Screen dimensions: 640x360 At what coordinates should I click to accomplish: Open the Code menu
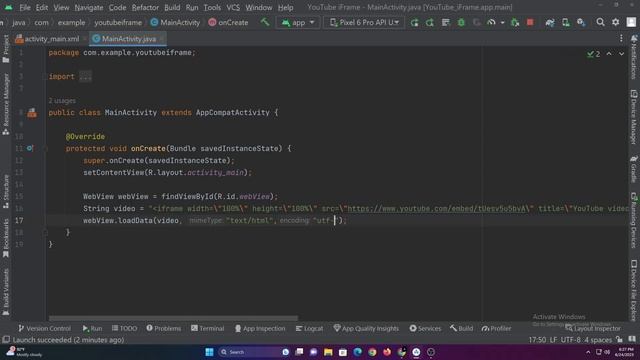point(117,7)
